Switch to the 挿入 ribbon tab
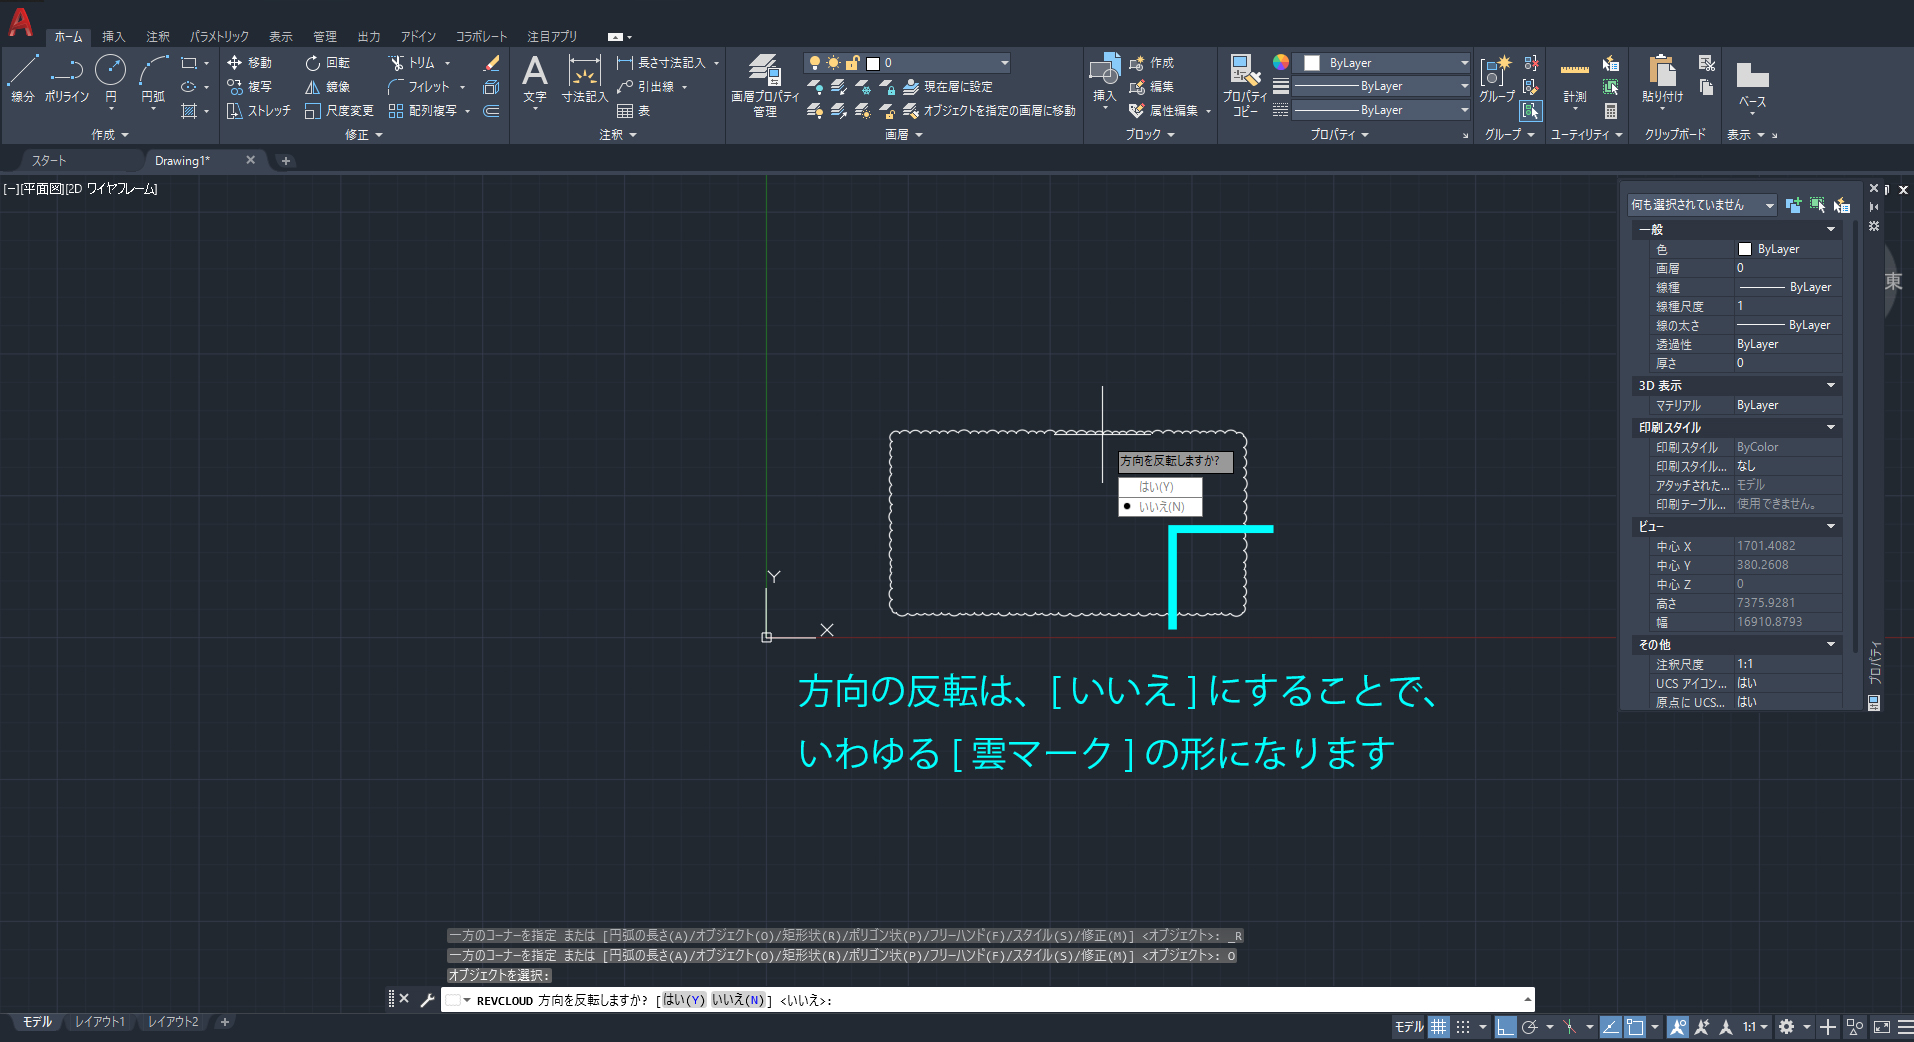1914x1042 pixels. click(x=113, y=36)
